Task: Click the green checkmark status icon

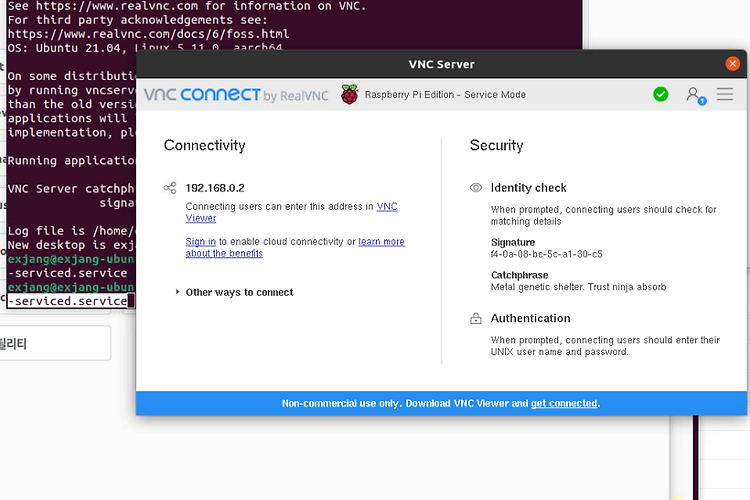Action: coord(661,94)
